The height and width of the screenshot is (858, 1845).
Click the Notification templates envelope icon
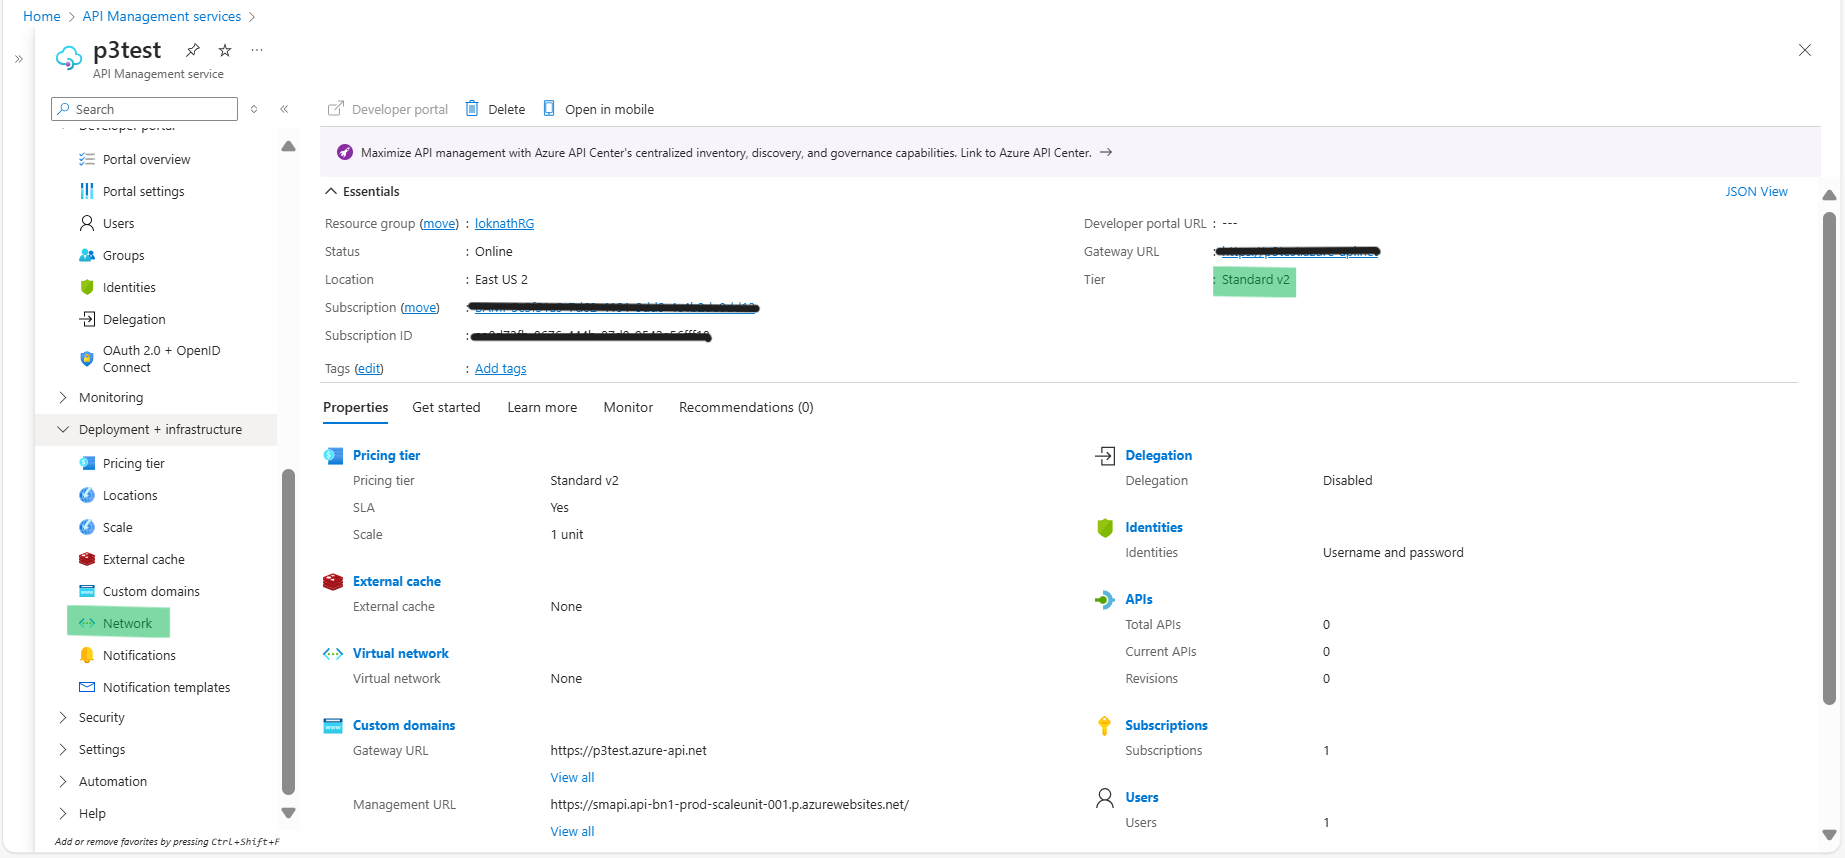click(87, 687)
